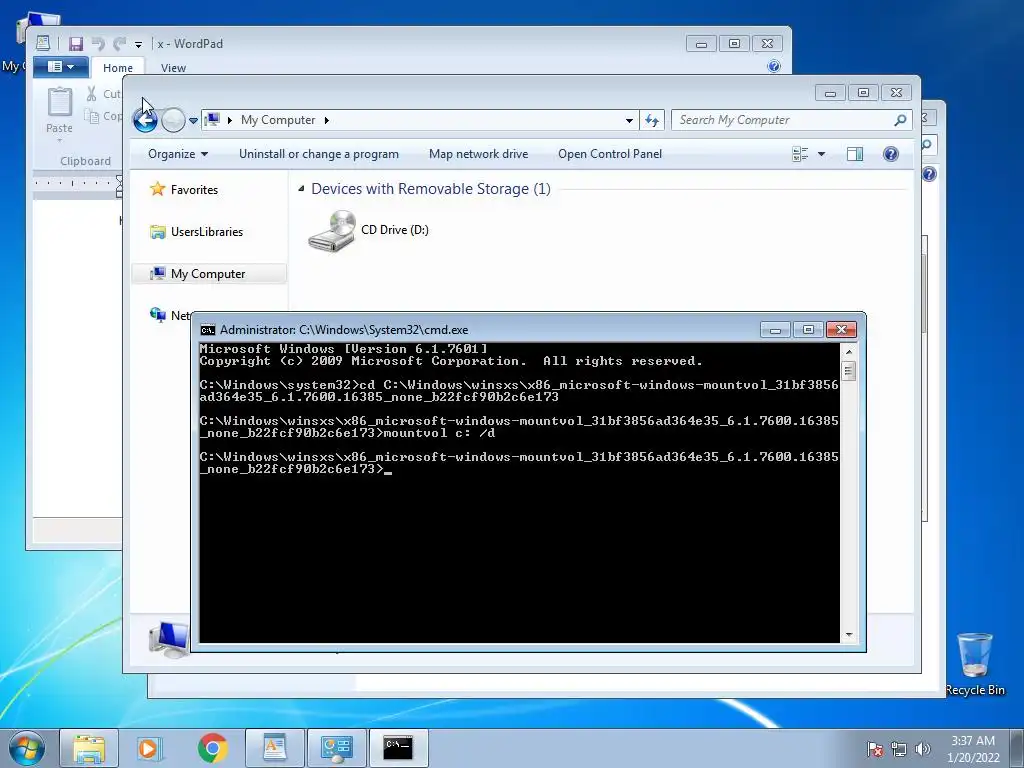Open the view options dropdown arrow
This screenshot has height=768, width=1024.
pyautogui.click(x=822, y=154)
